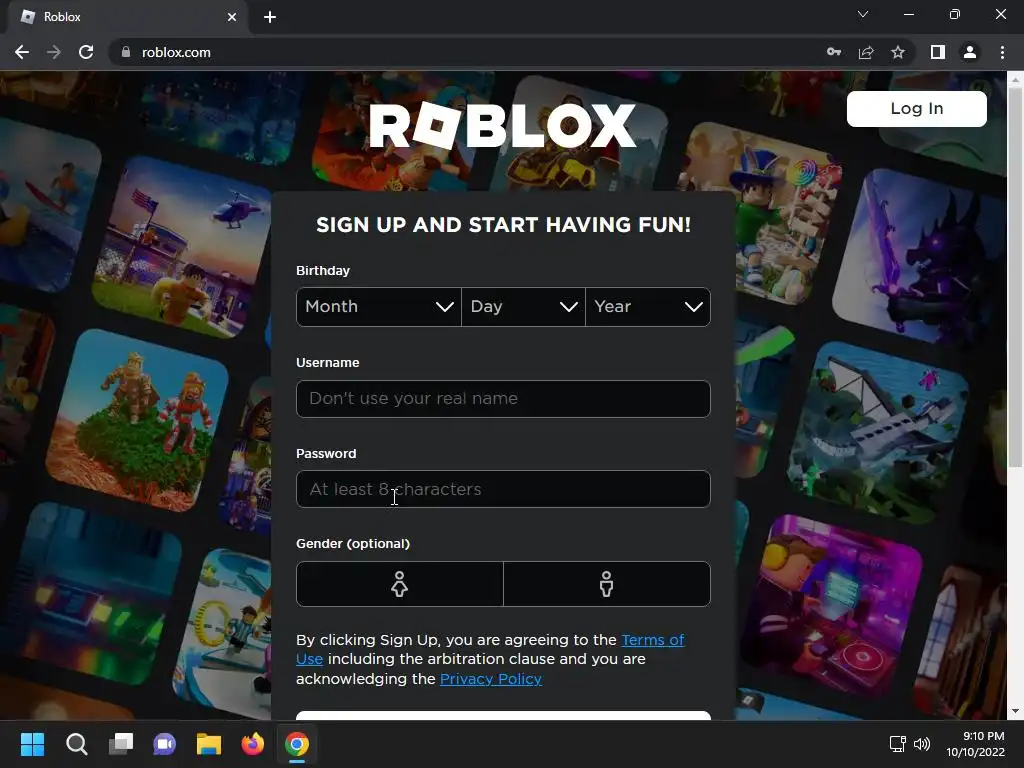Viewport: 1024px width, 768px height.
Task: Open the Windows Start menu
Action: 32,744
